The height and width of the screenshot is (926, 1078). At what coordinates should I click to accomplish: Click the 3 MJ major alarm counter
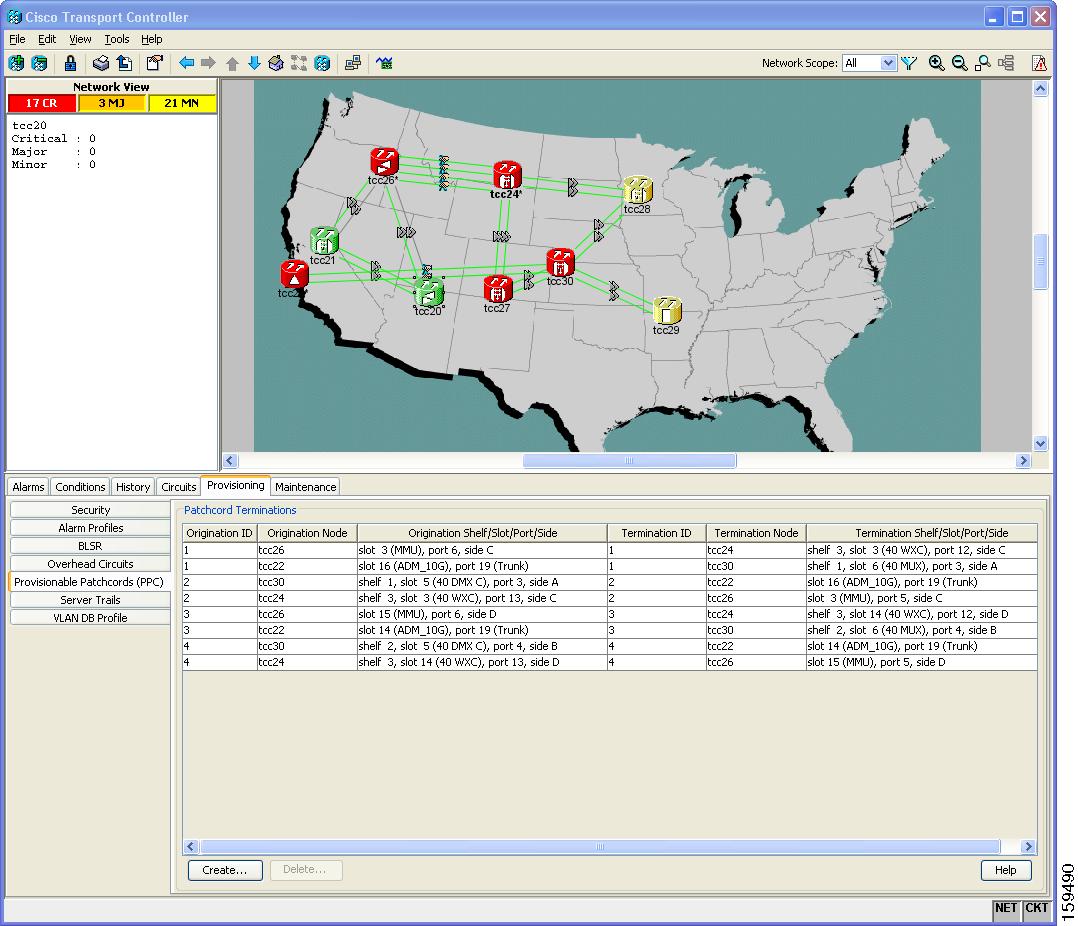[x=111, y=103]
